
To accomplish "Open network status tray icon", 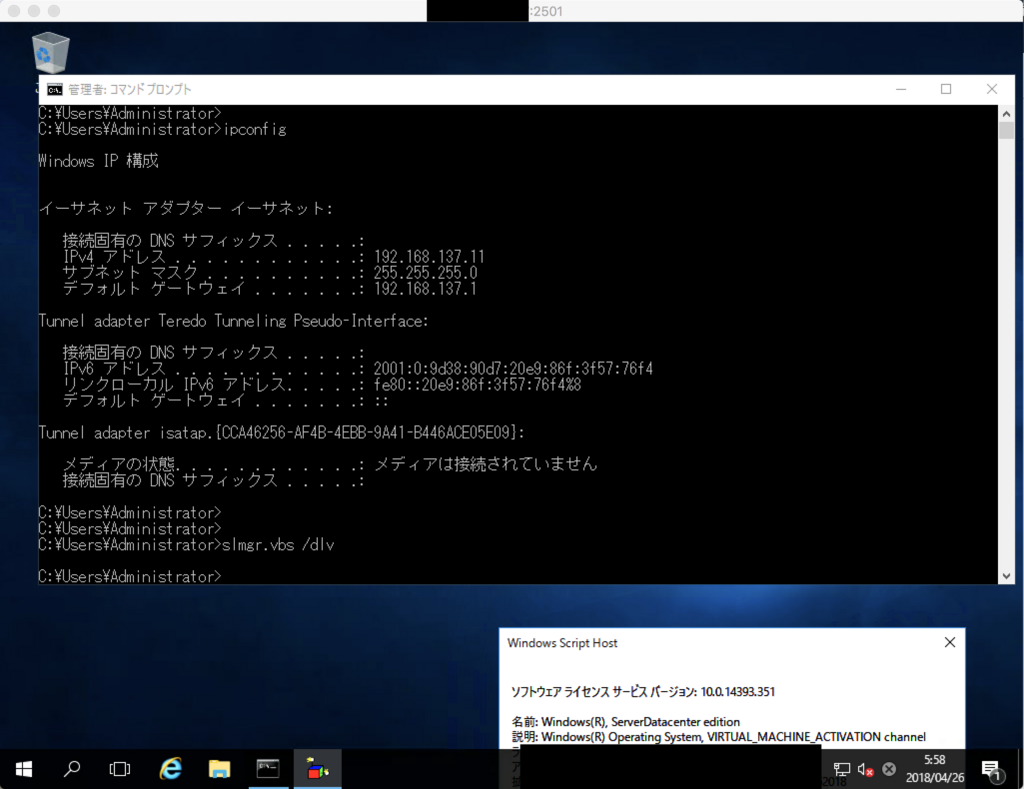I will tap(842, 769).
